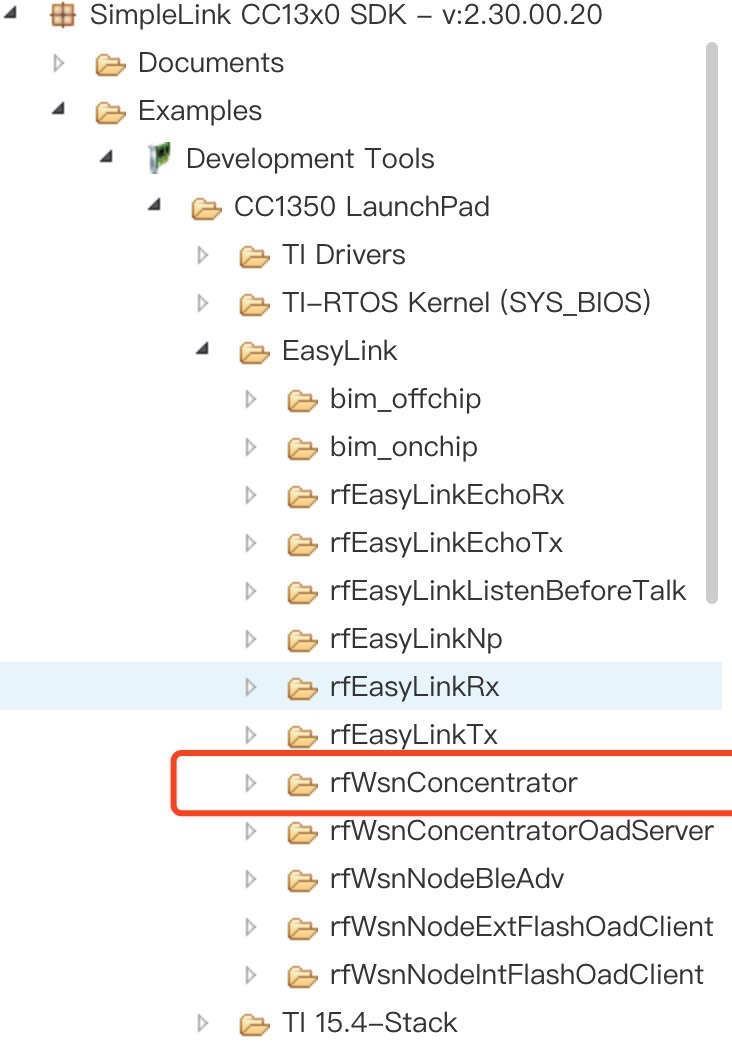The height and width of the screenshot is (1050, 732).
Task: Collapse the SimpleLink CC13x0 SDK tree node
Action: click(11, 14)
